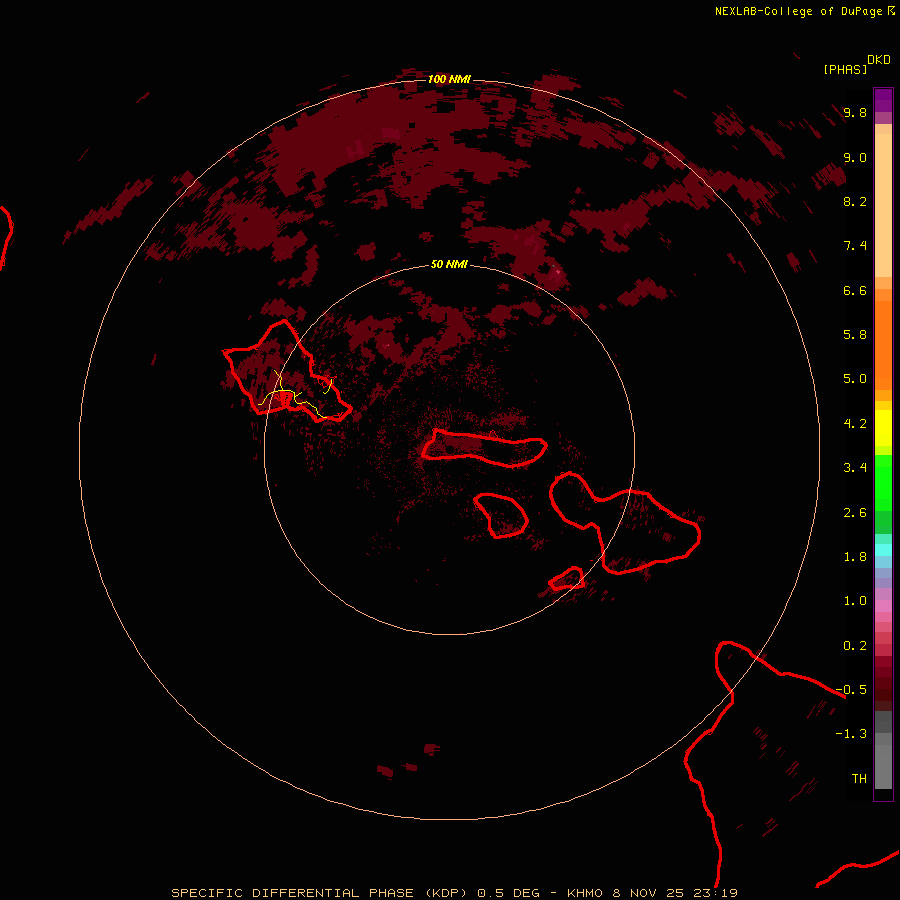Pick the 6.6 legend value

tap(855, 290)
